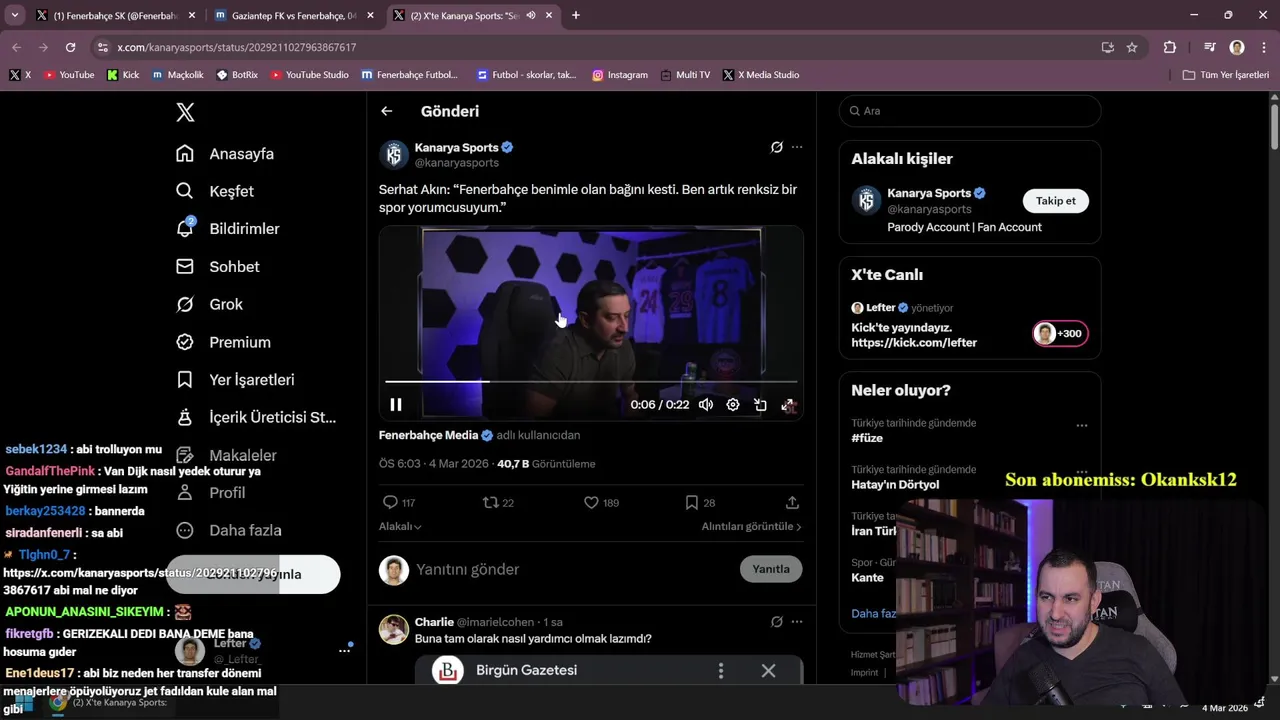Follow Kanarya Sports with Takip et
This screenshot has height=720, width=1280.
click(1055, 201)
